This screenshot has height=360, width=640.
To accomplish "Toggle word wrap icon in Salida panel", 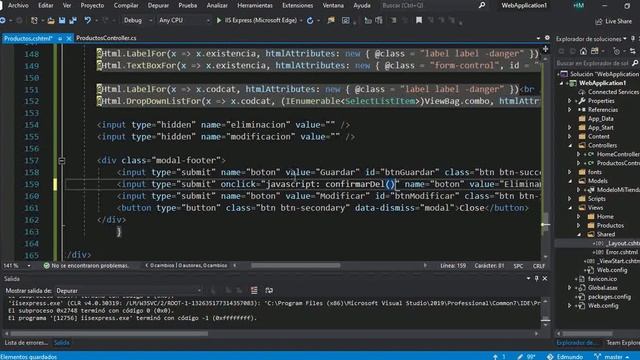I will tap(269, 290).
